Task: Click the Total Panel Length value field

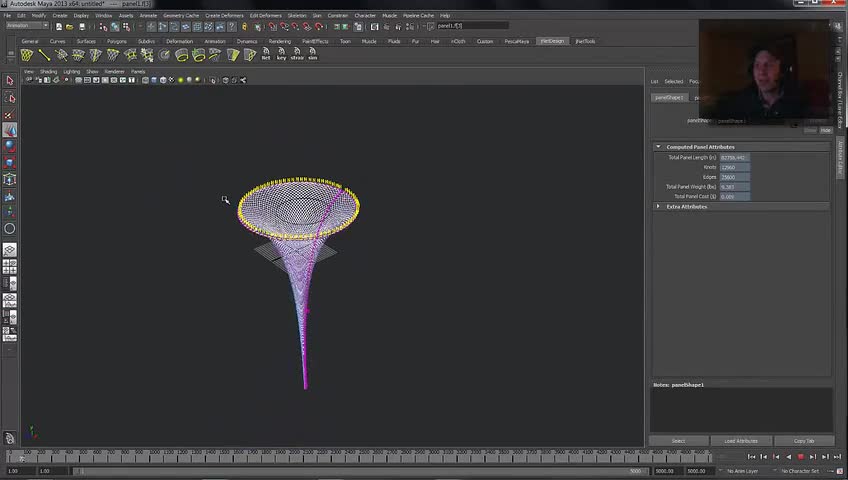Action: click(734, 158)
